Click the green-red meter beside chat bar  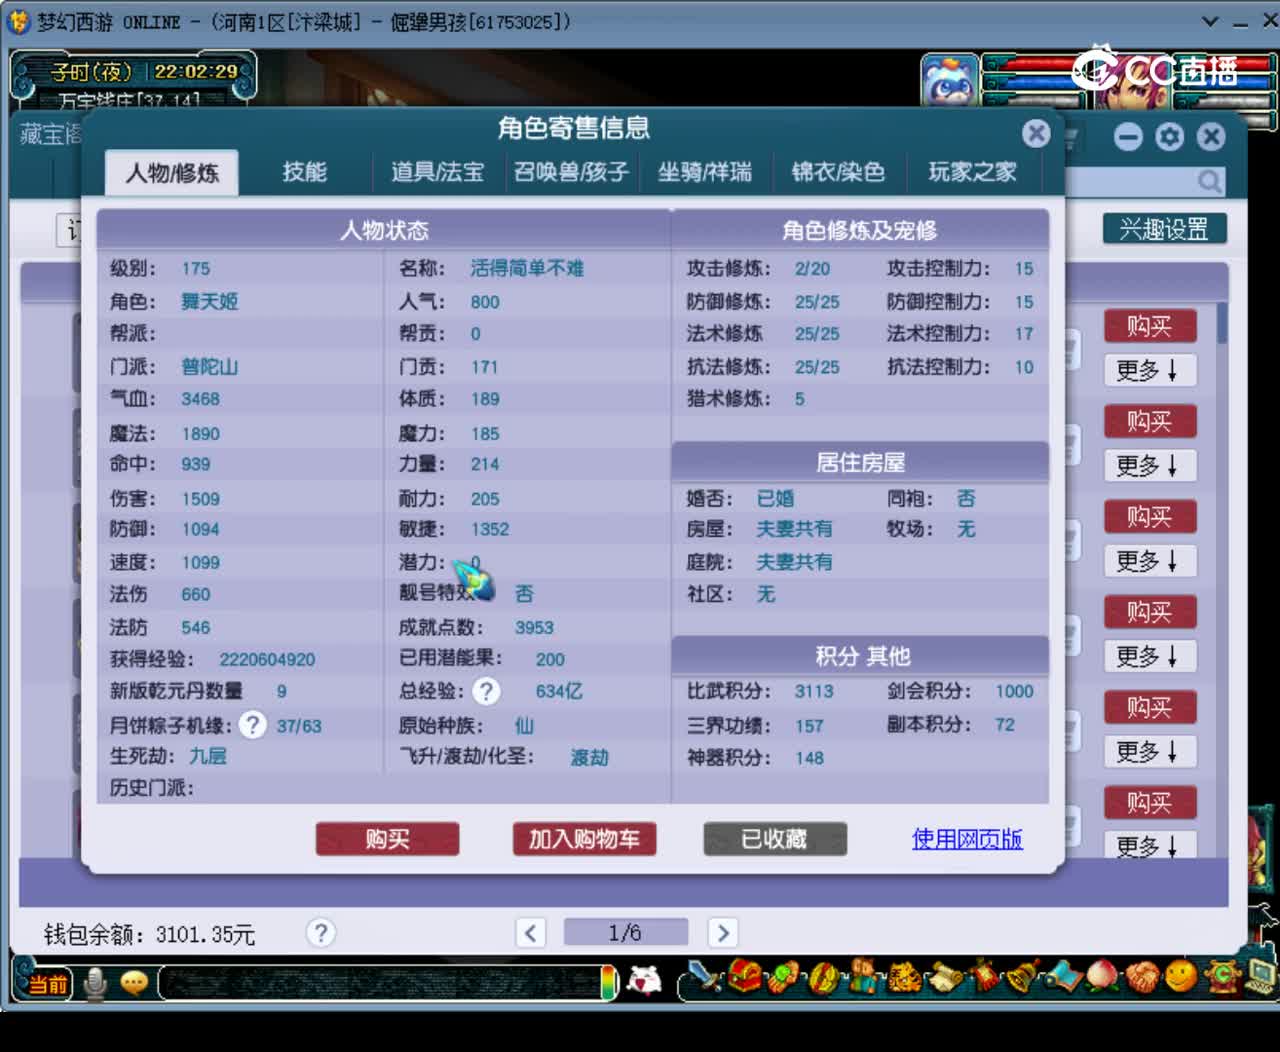609,982
